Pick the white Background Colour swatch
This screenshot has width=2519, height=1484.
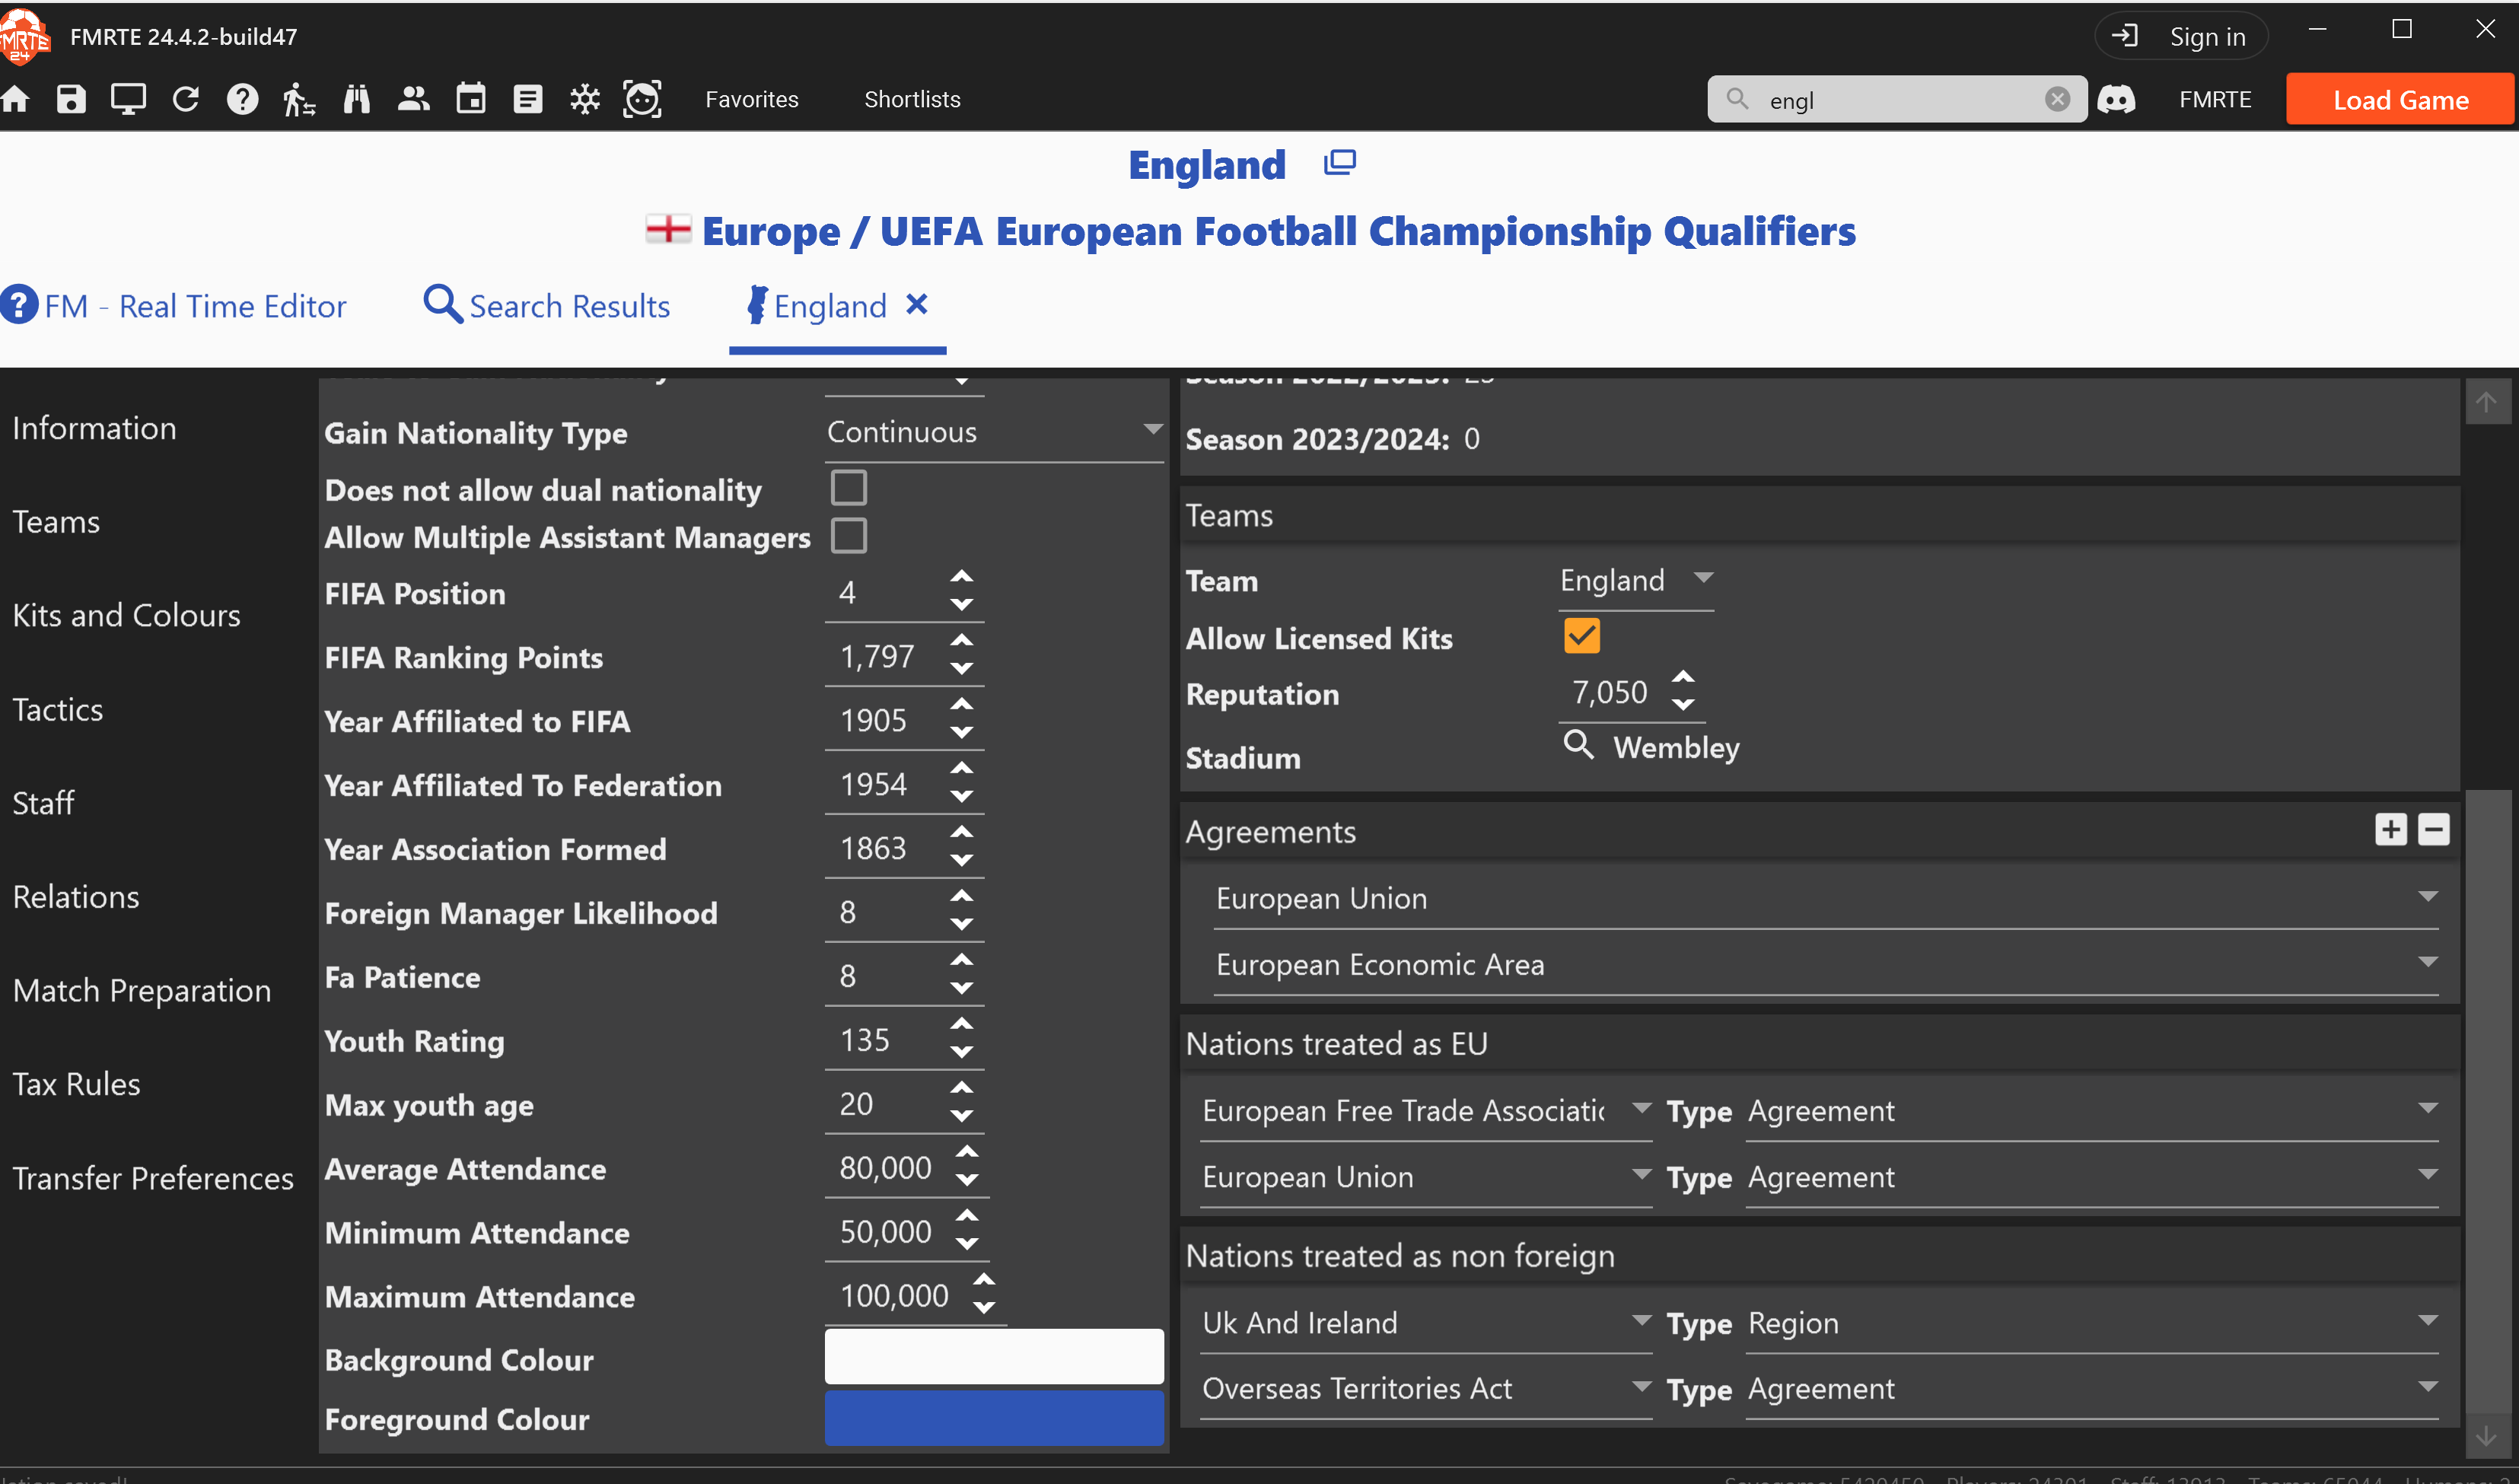tap(994, 1356)
